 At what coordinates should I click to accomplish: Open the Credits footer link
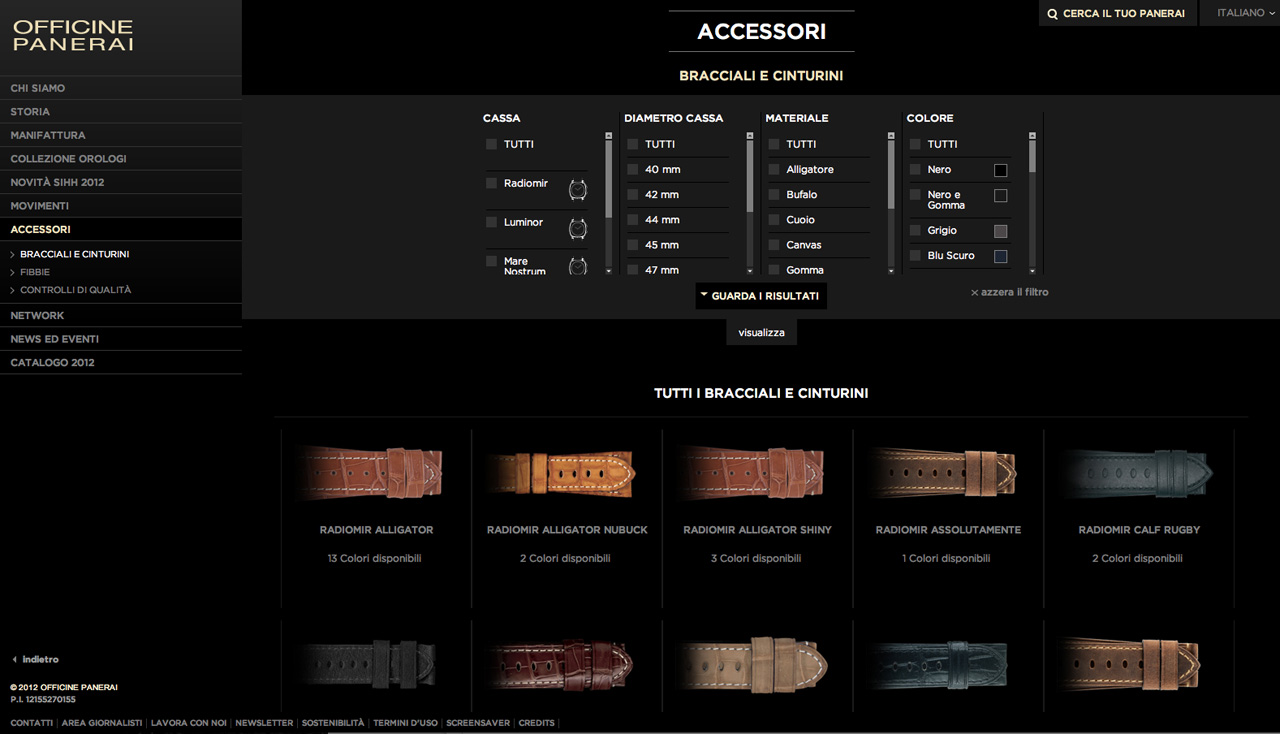(x=537, y=723)
